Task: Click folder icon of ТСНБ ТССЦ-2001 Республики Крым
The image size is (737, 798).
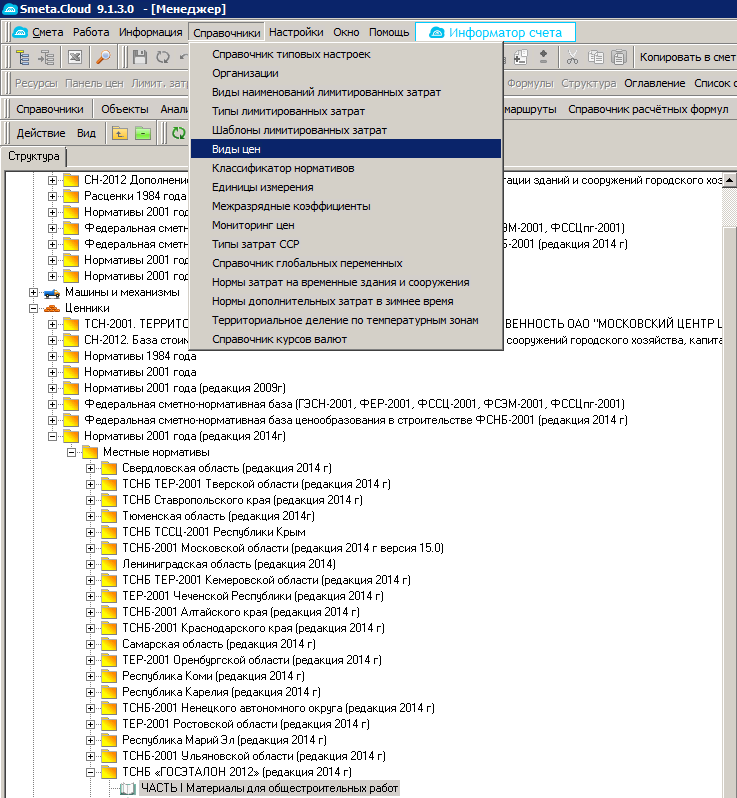Action: pyautogui.click(x=109, y=532)
